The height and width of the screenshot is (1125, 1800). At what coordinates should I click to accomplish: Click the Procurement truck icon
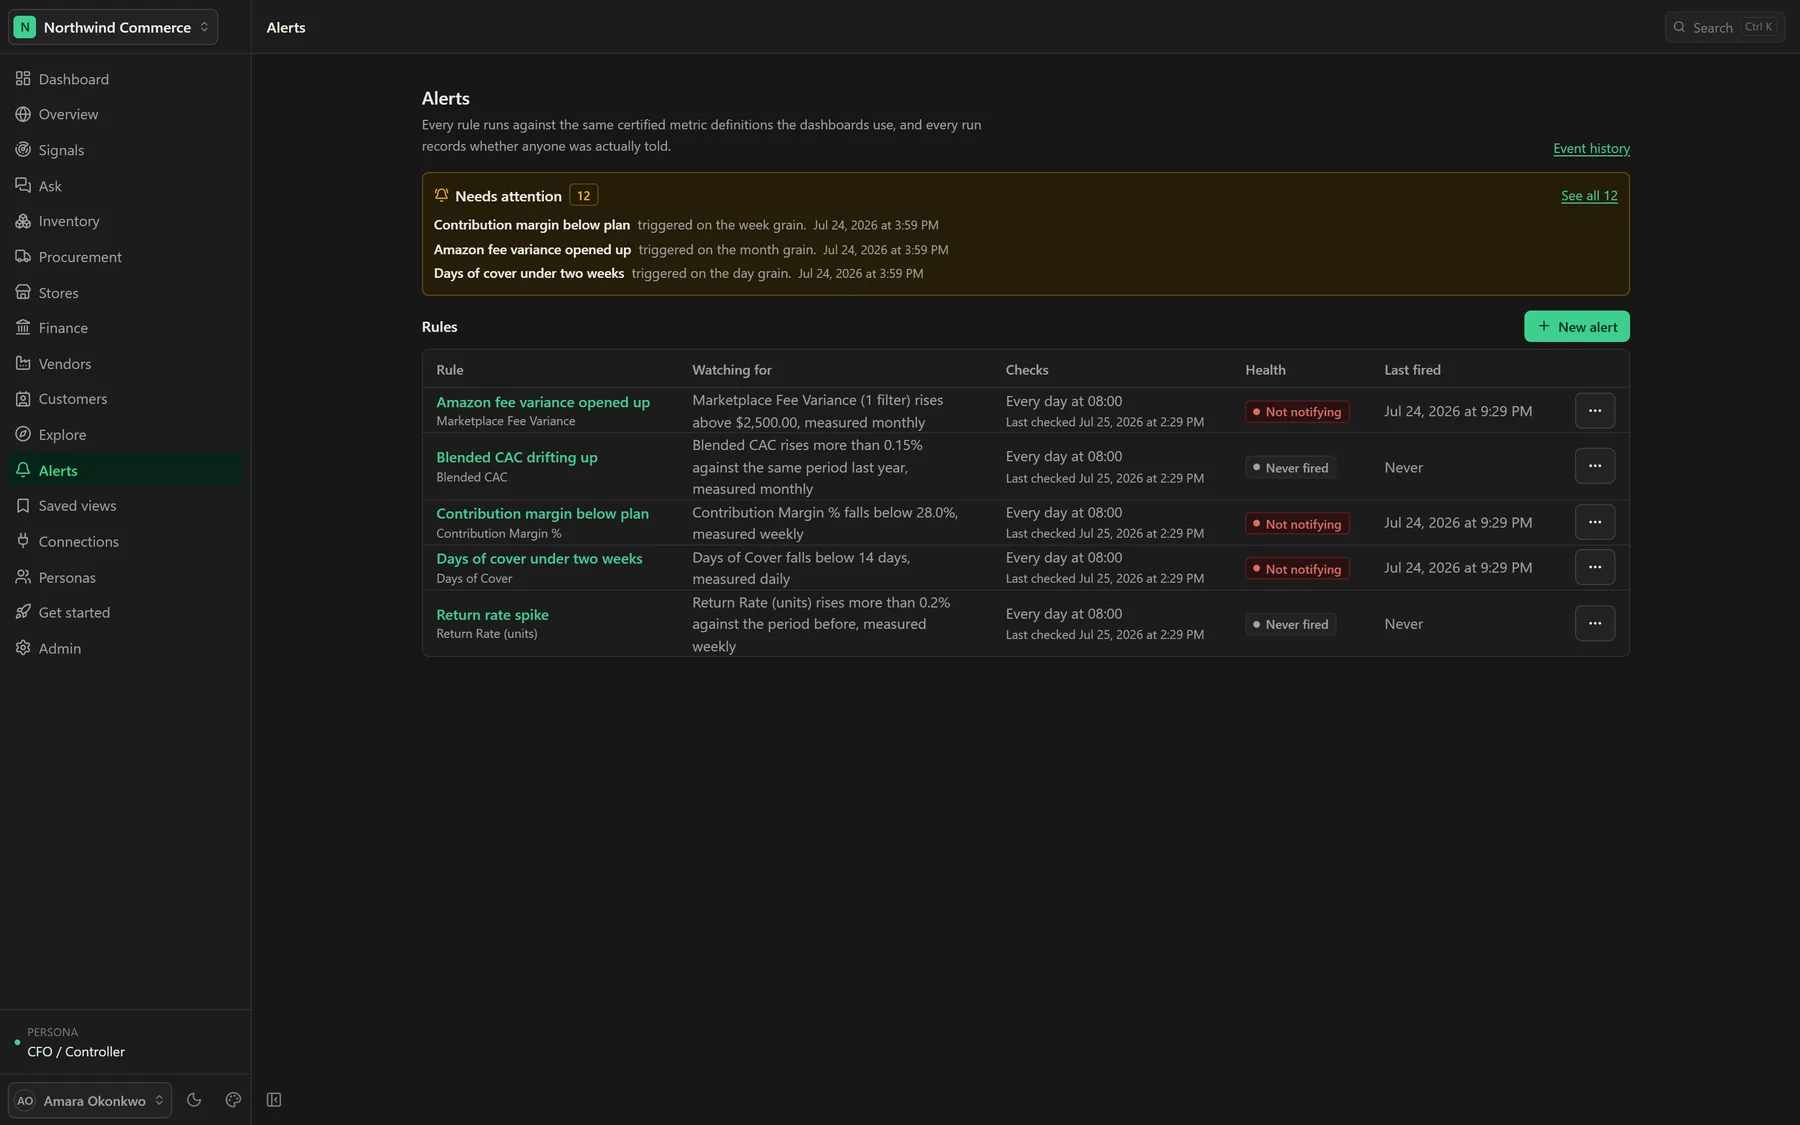tap(23, 256)
